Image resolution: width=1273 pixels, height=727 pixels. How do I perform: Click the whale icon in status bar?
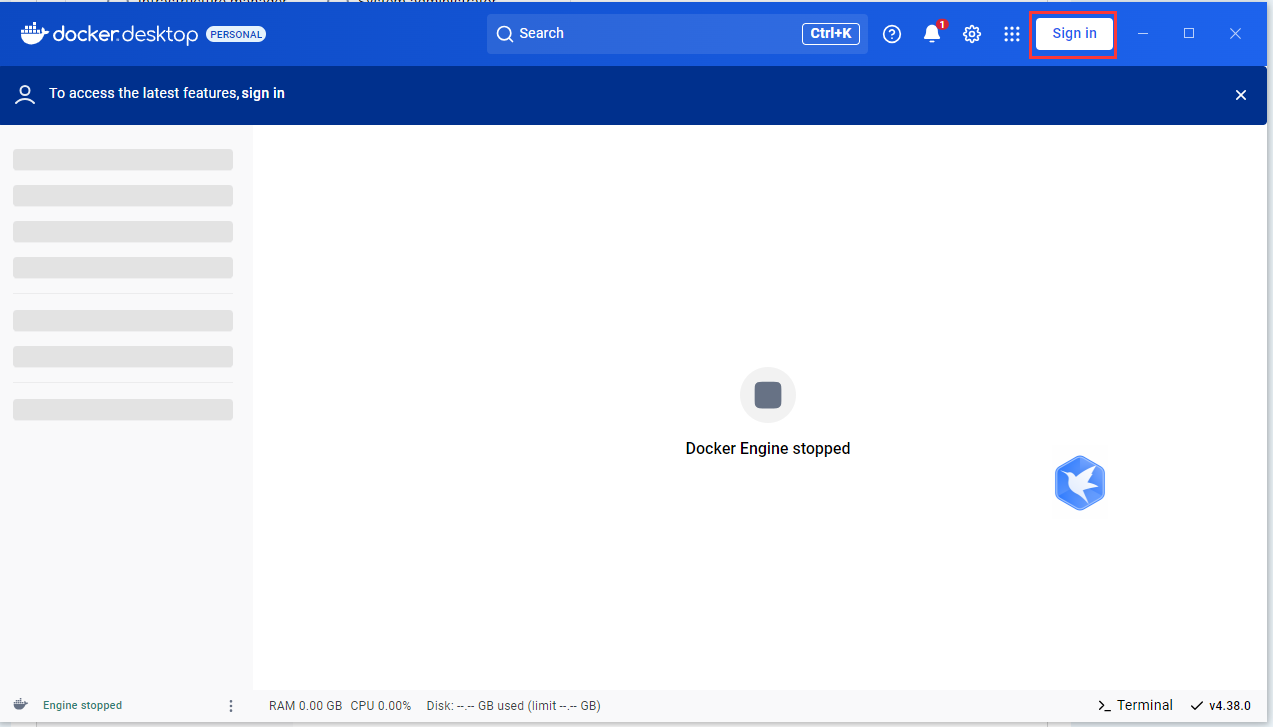[x=20, y=705]
